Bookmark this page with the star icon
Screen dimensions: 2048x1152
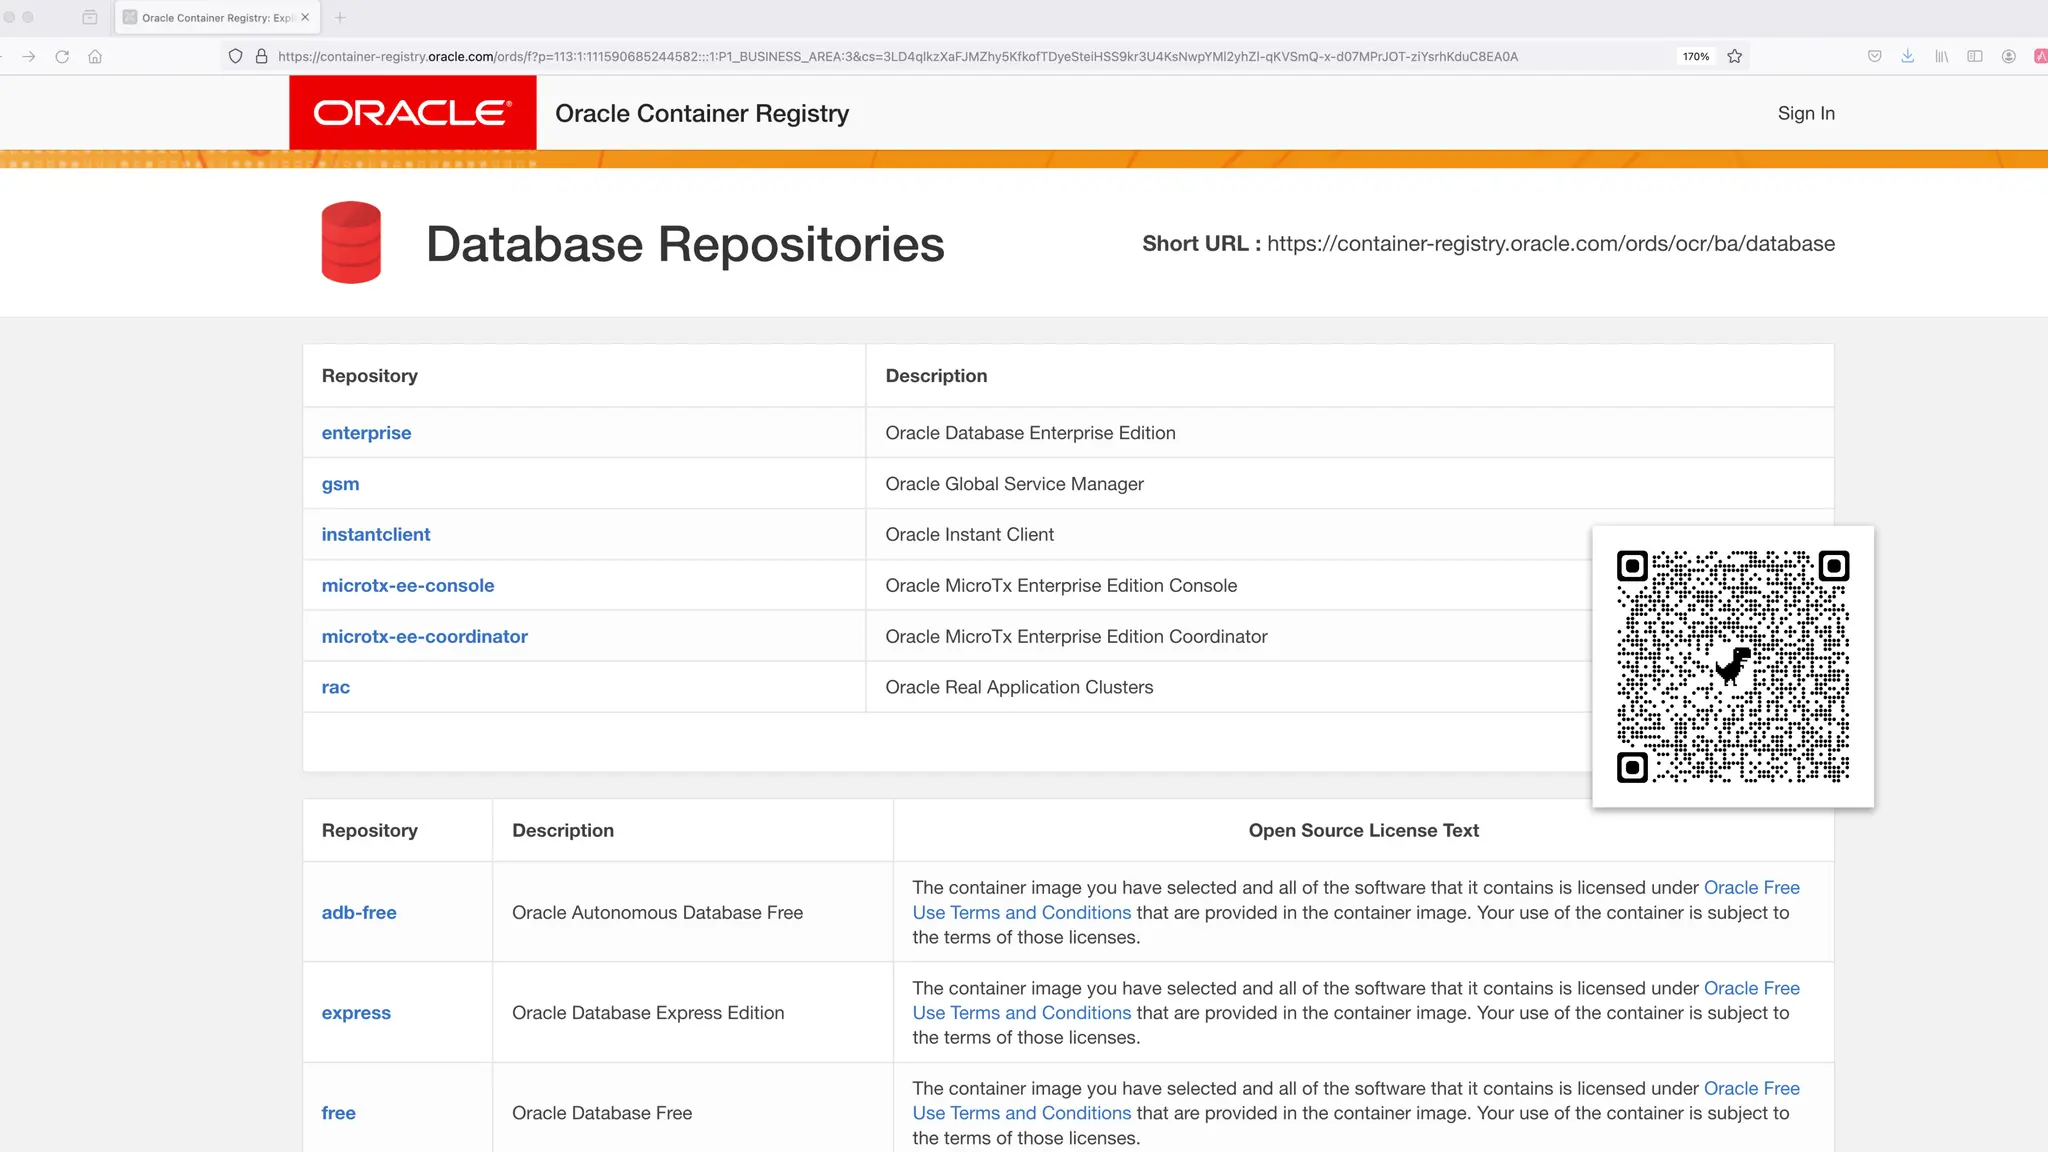[1735, 57]
